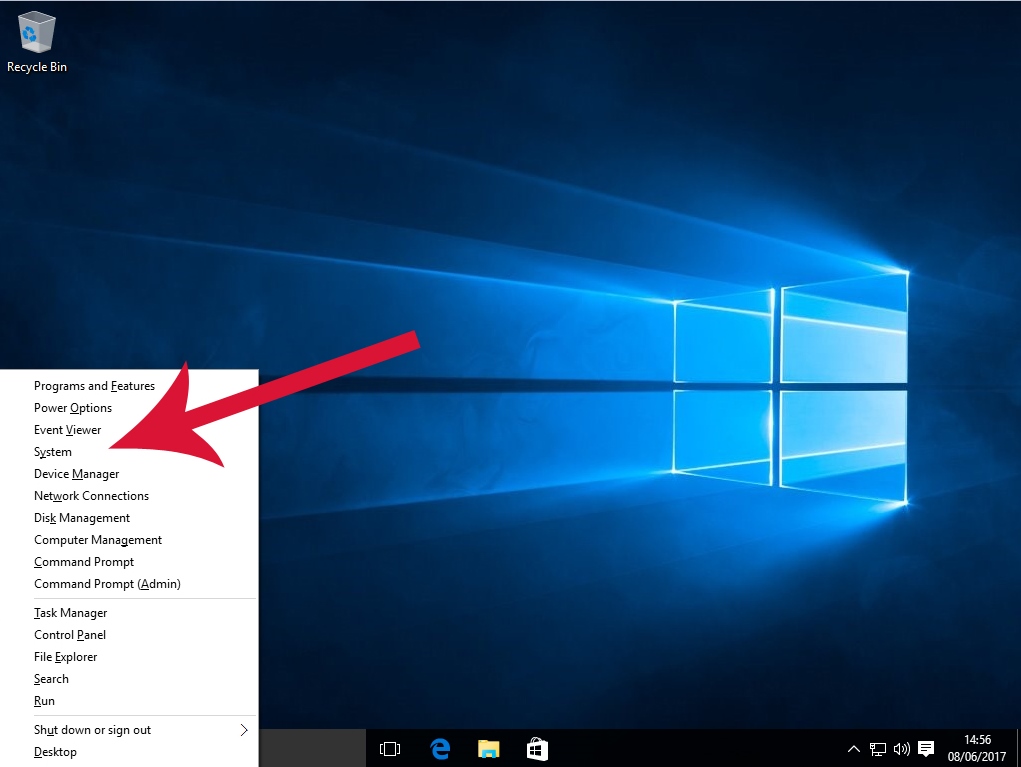Image resolution: width=1021 pixels, height=767 pixels.
Task: Launch Task Manager from the menu
Action: coord(70,612)
